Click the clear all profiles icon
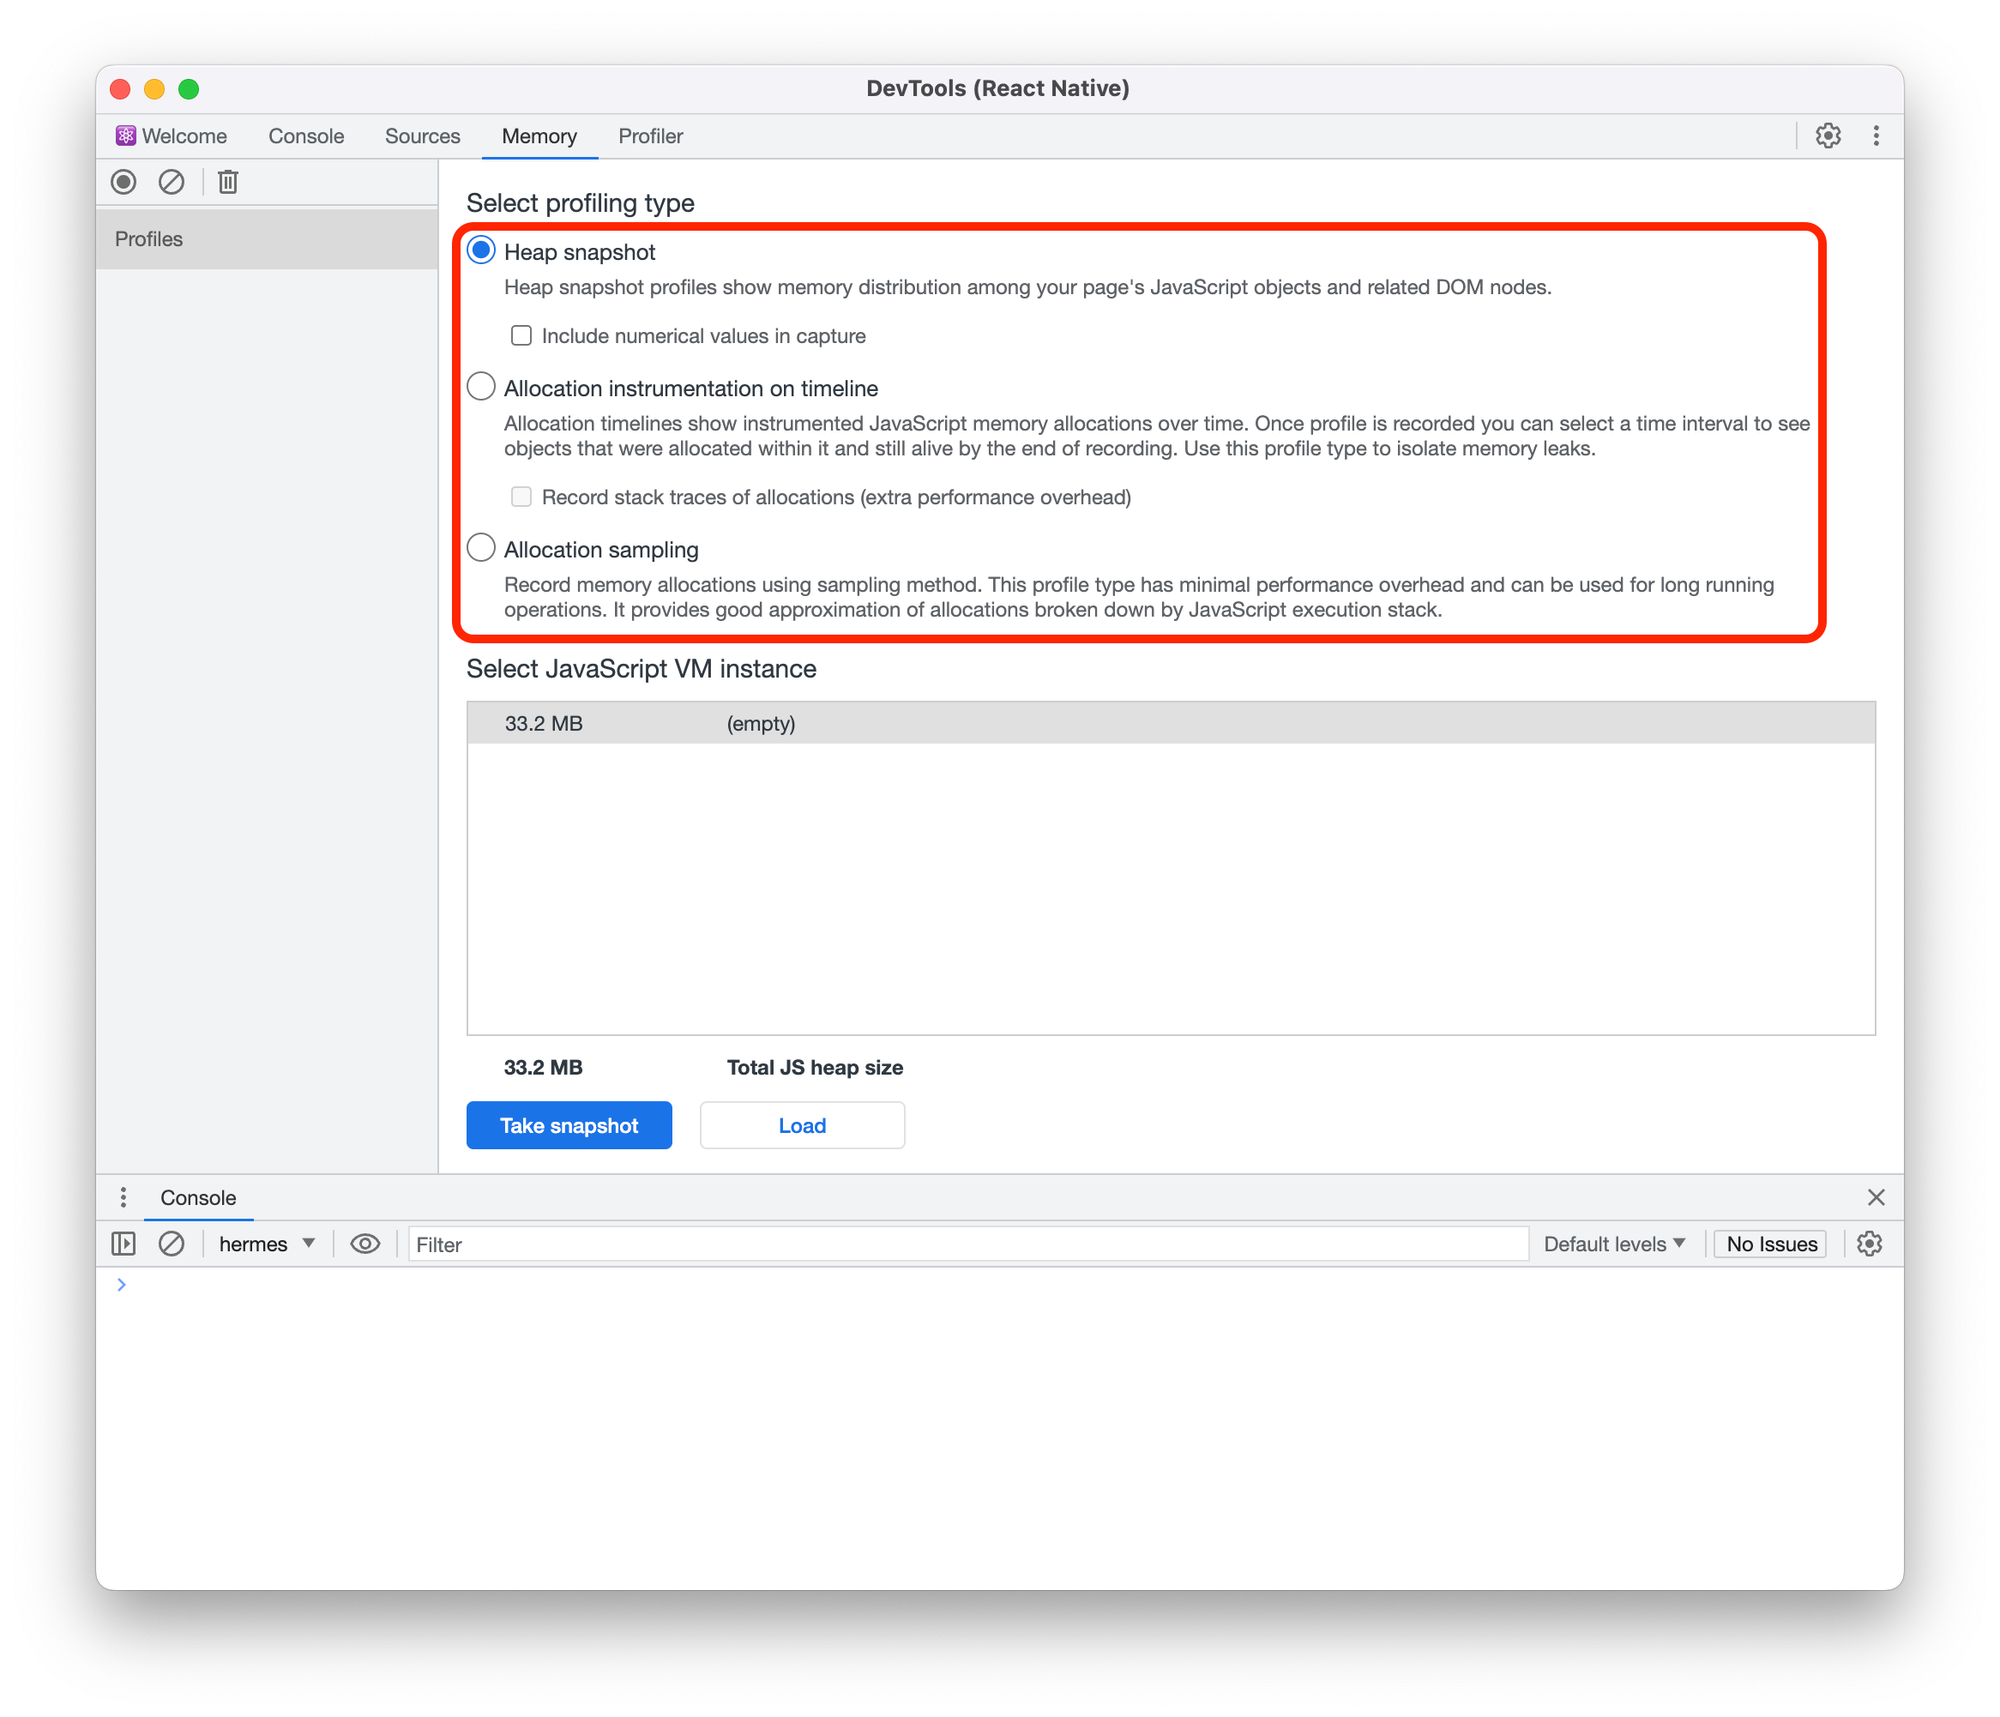Screen dimensions: 2000x1717 click(172, 182)
